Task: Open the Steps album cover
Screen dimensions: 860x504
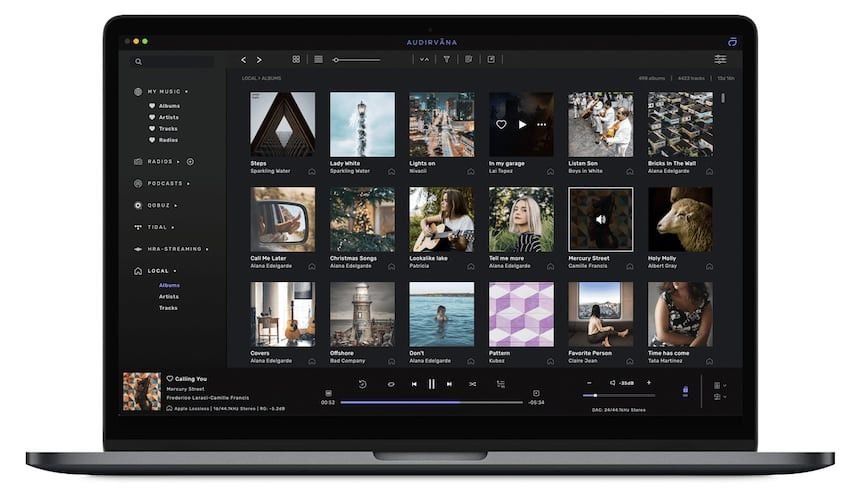Action: [x=282, y=124]
